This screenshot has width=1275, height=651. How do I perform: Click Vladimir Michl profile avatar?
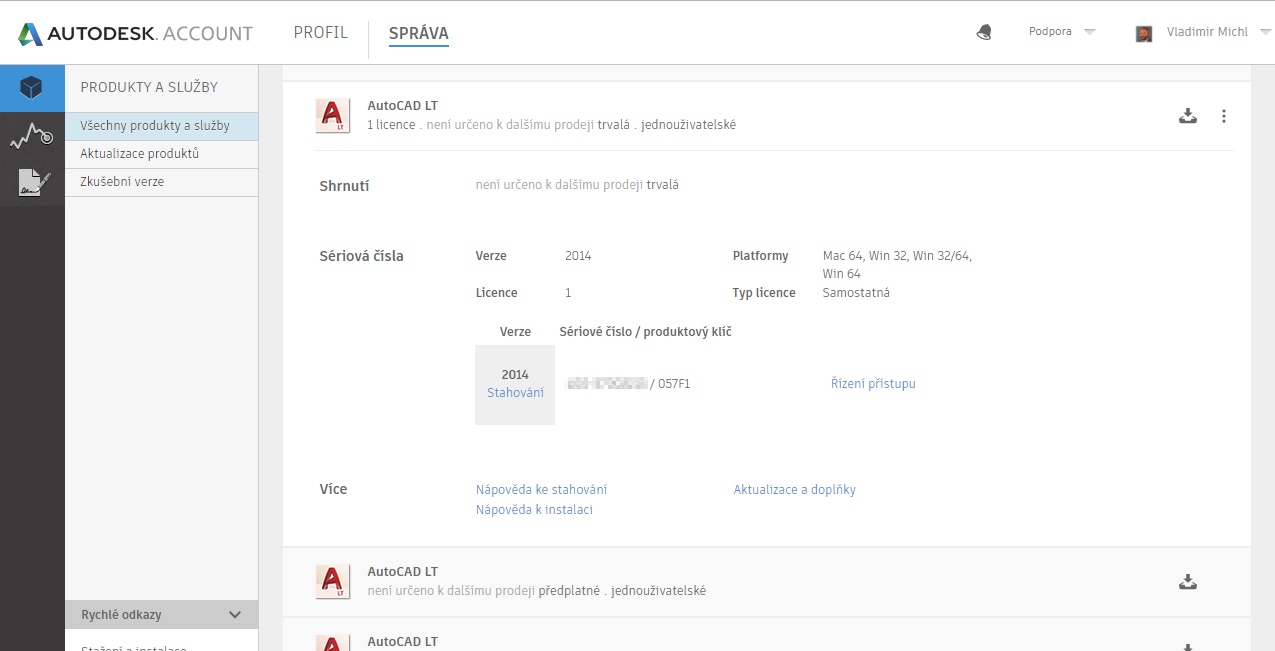tap(1144, 33)
